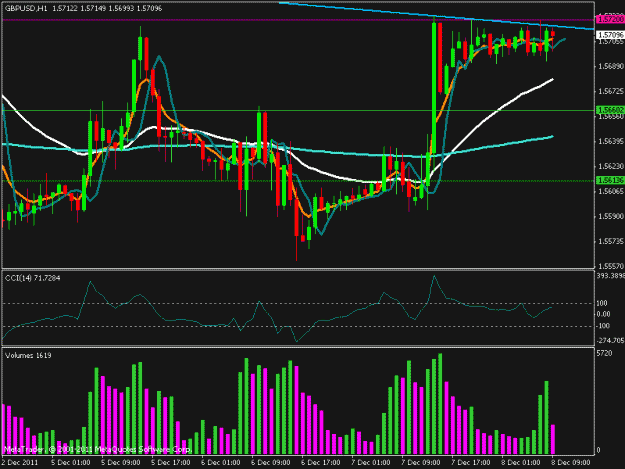Select the magenta 1.57200 price label
Viewport: 625px width, 469px height.
pos(610,19)
